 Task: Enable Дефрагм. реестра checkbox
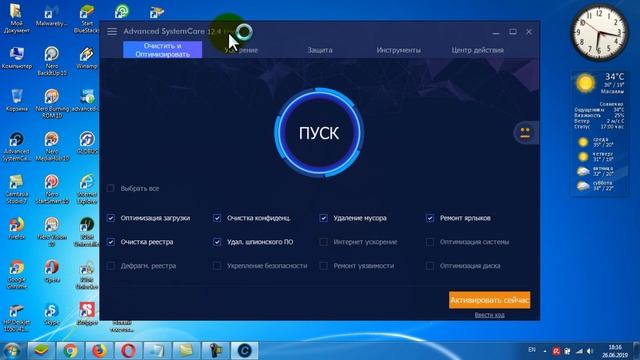coord(111,266)
